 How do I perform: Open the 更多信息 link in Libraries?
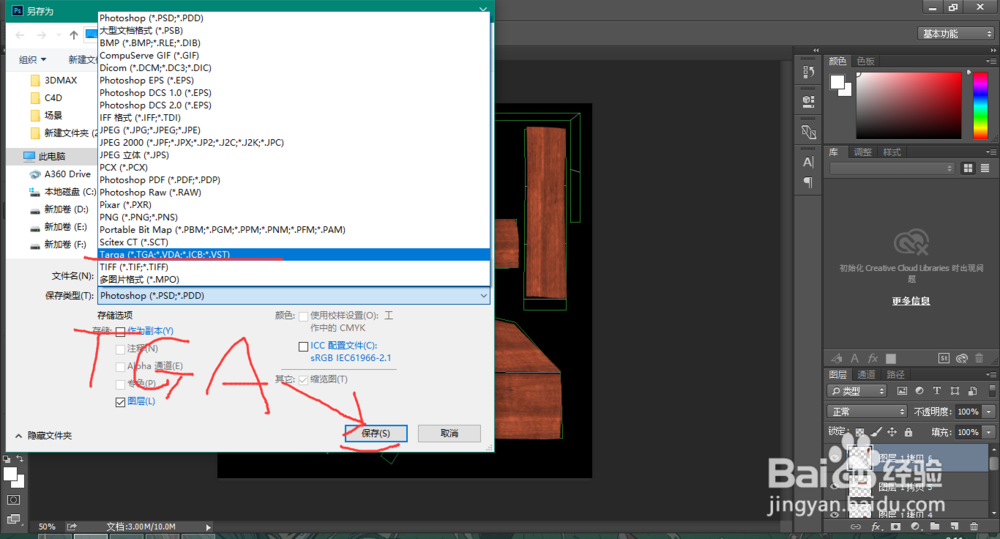(911, 301)
